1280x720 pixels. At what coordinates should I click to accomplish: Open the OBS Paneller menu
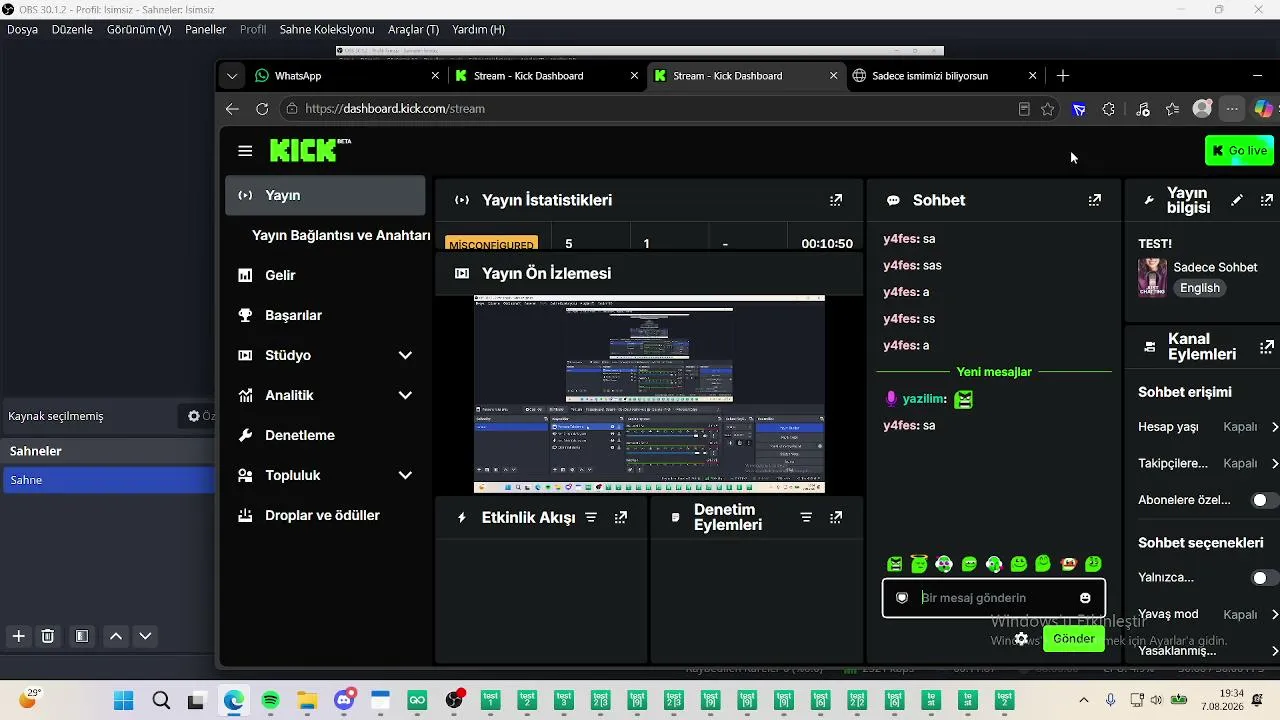coord(206,30)
